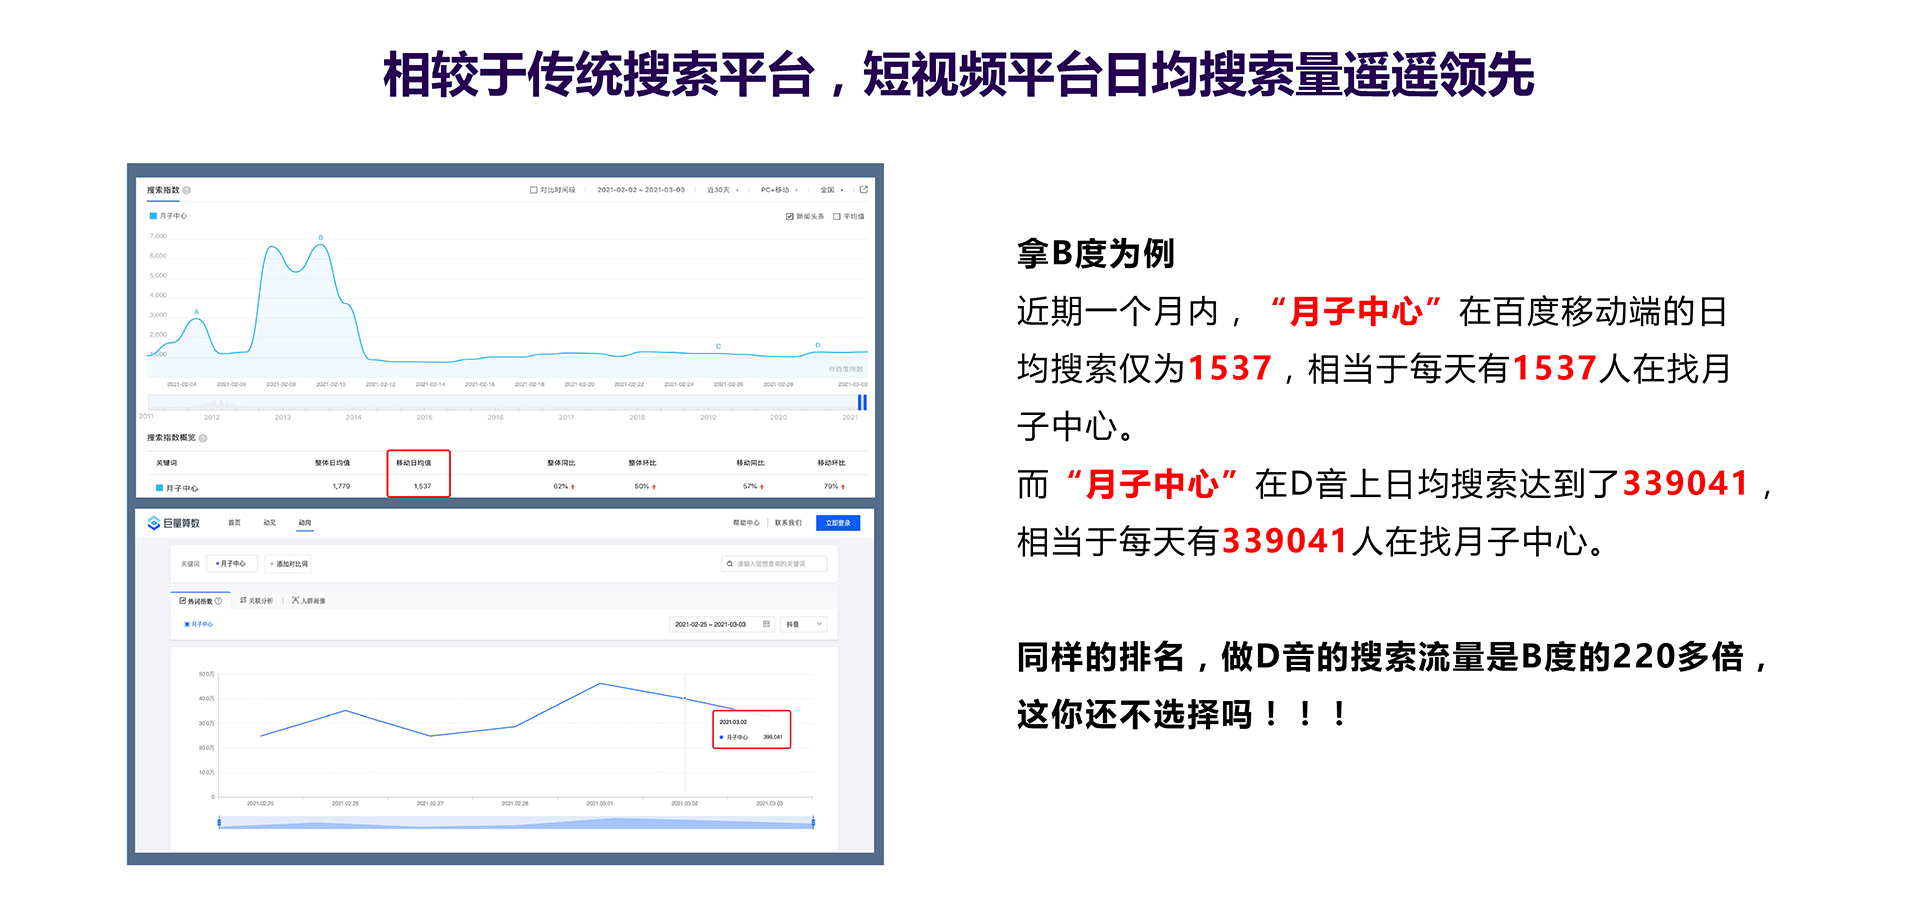Open the 2021-02-02 ~ 2021-03-03 date range
Screen dimensions: 1920x920
click(x=641, y=190)
